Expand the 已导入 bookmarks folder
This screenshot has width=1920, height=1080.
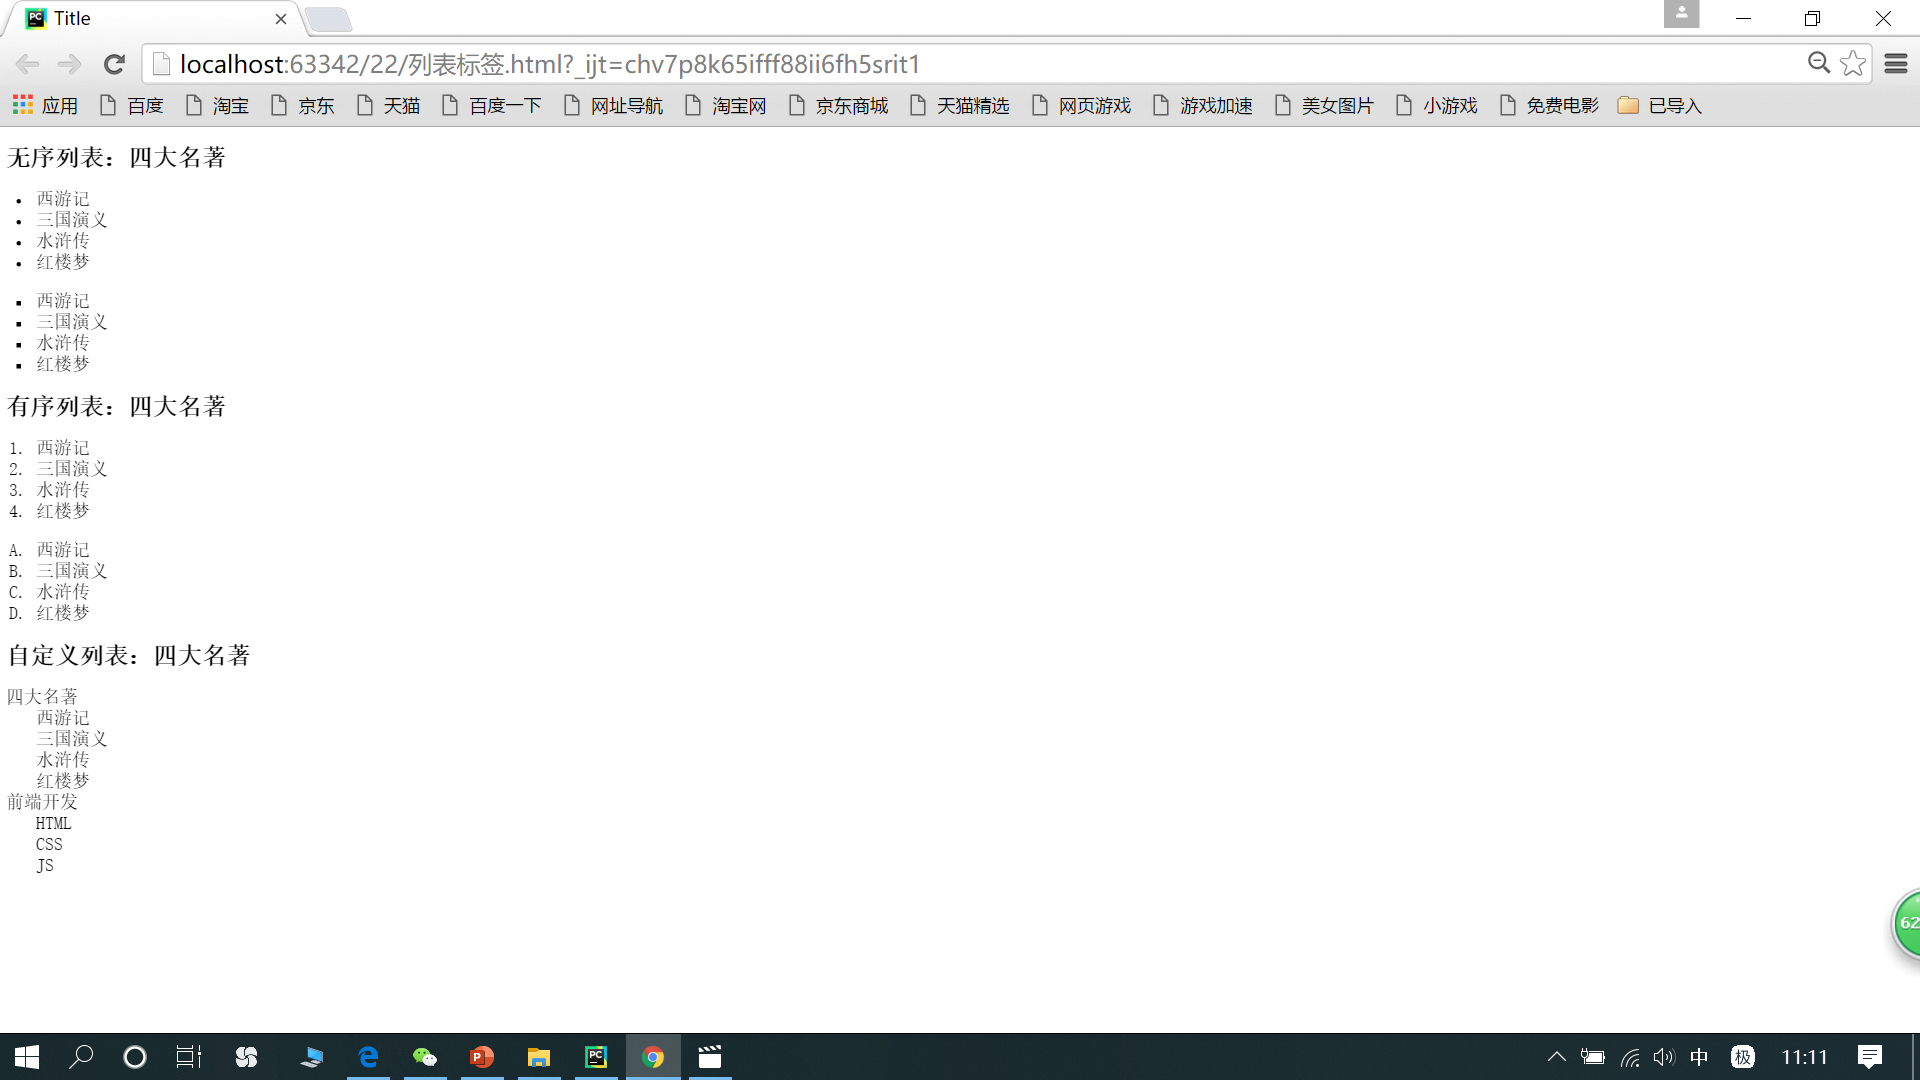point(1660,105)
